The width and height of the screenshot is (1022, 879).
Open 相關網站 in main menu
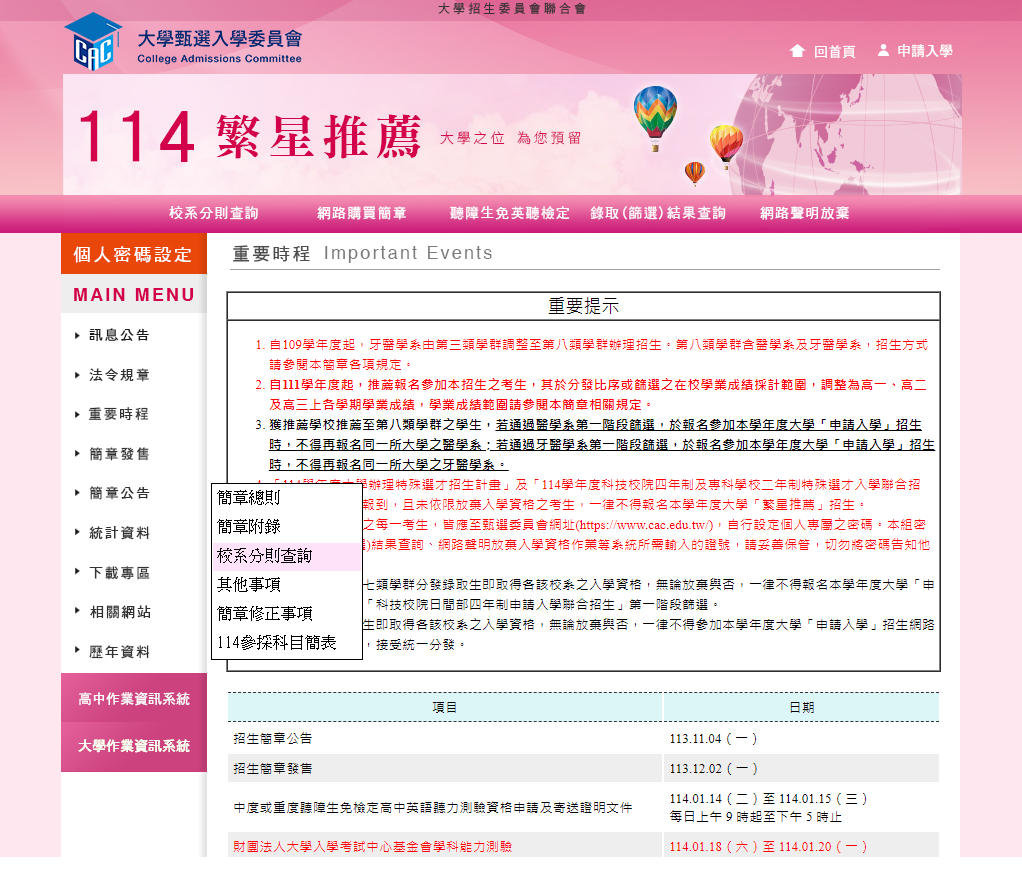(119, 612)
